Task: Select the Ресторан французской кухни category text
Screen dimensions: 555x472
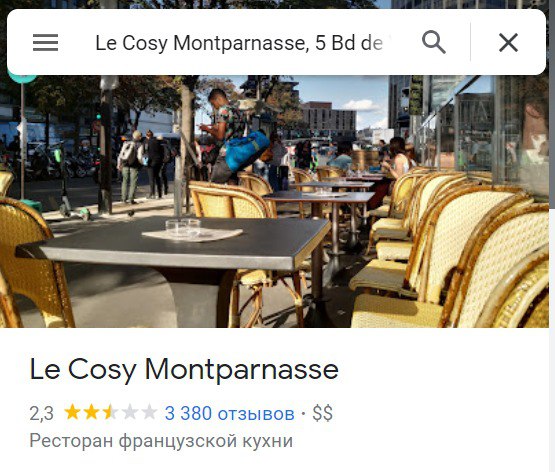Action: [x=161, y=441]
